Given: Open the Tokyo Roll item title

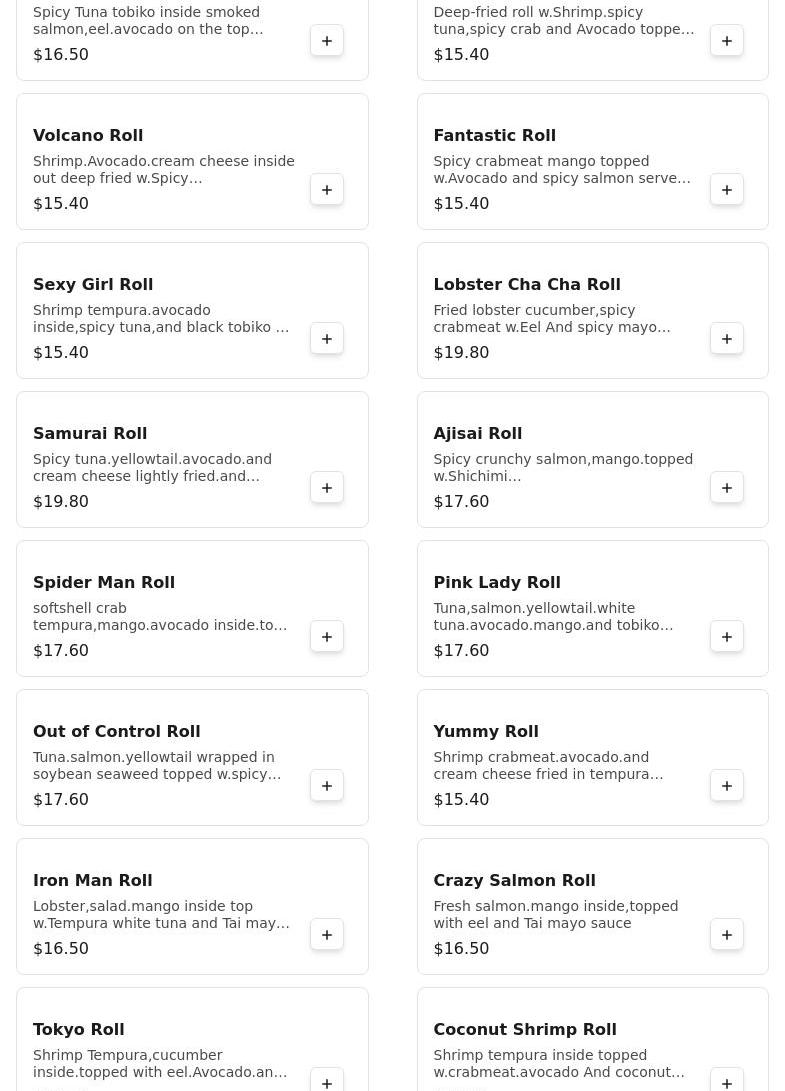Looking at the screenshot, I should 79,1029.
